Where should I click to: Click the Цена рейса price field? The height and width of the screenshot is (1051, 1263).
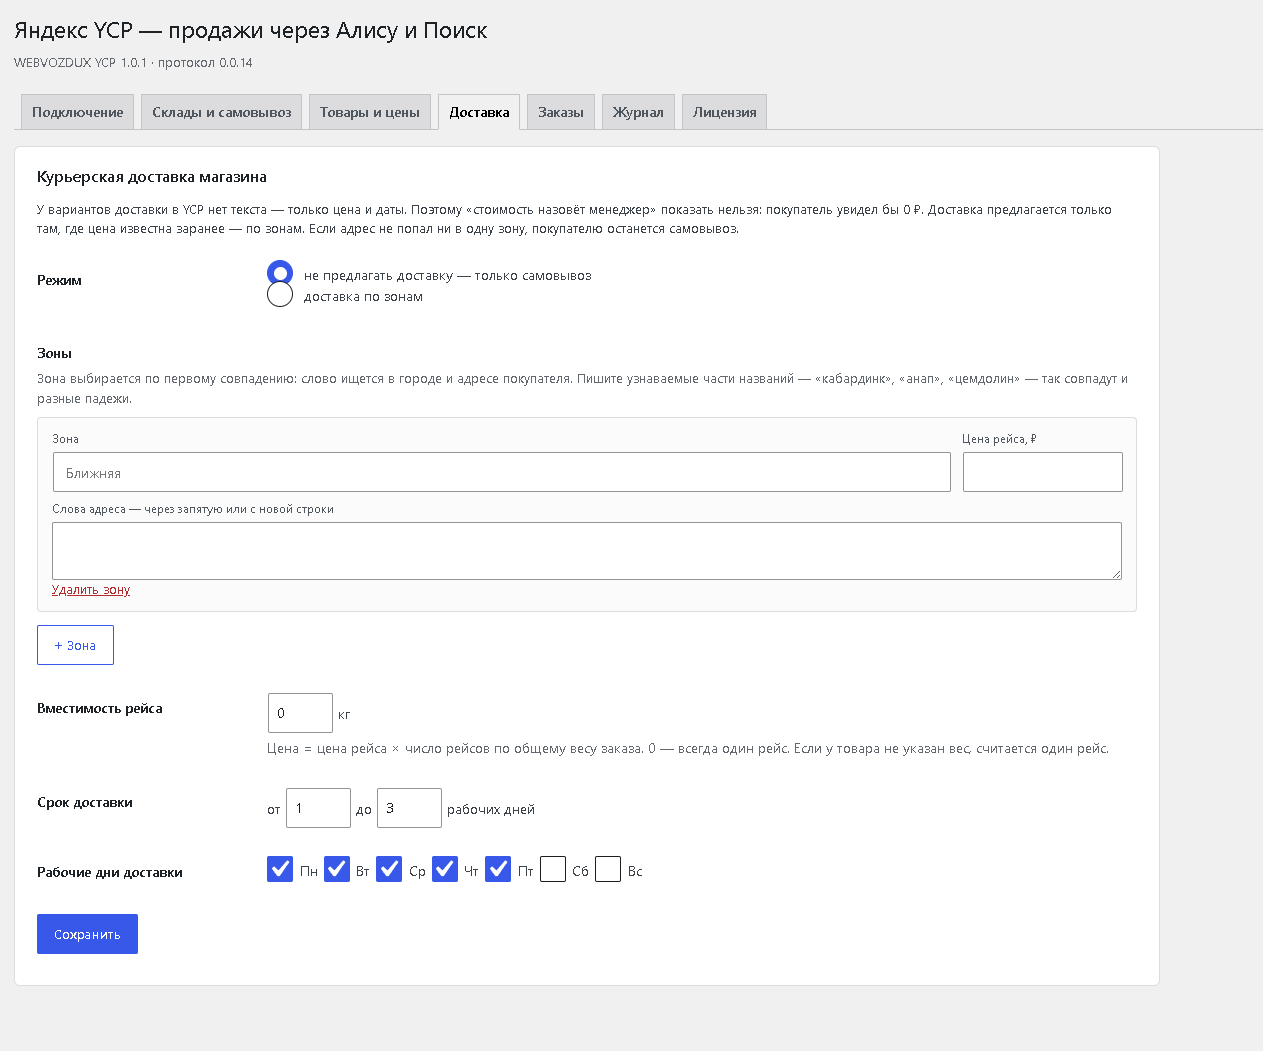tap(1042, 472)
